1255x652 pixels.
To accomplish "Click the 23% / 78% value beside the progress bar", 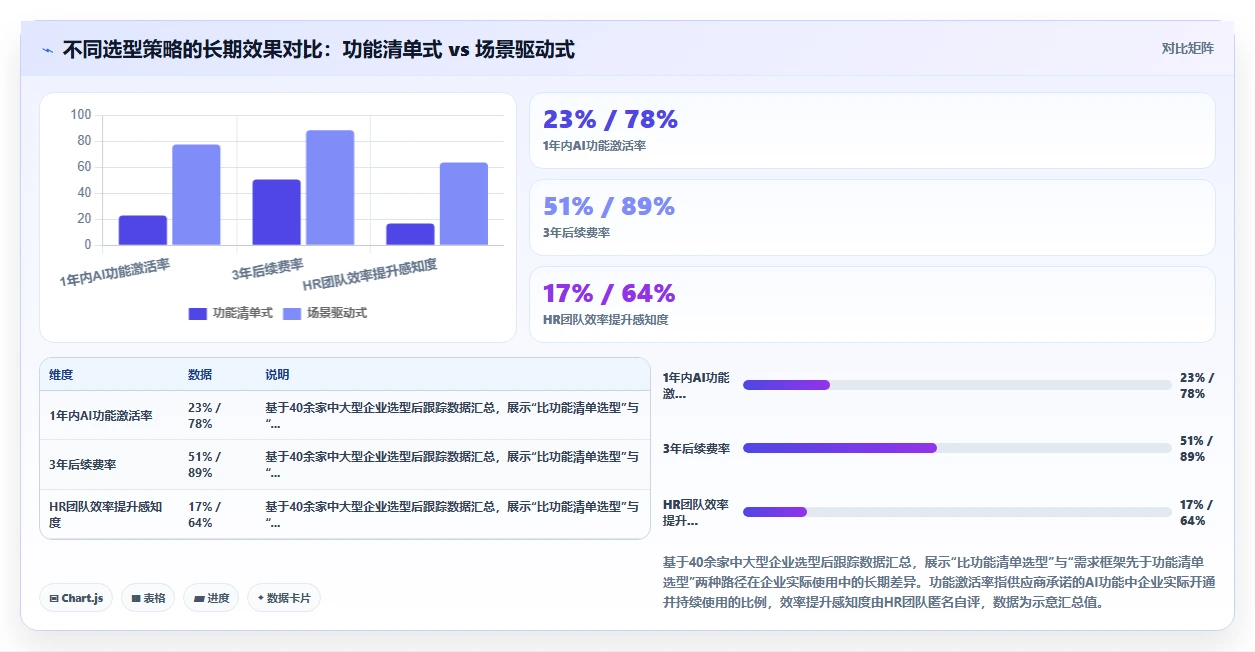I will click(x=1197, y=385).
